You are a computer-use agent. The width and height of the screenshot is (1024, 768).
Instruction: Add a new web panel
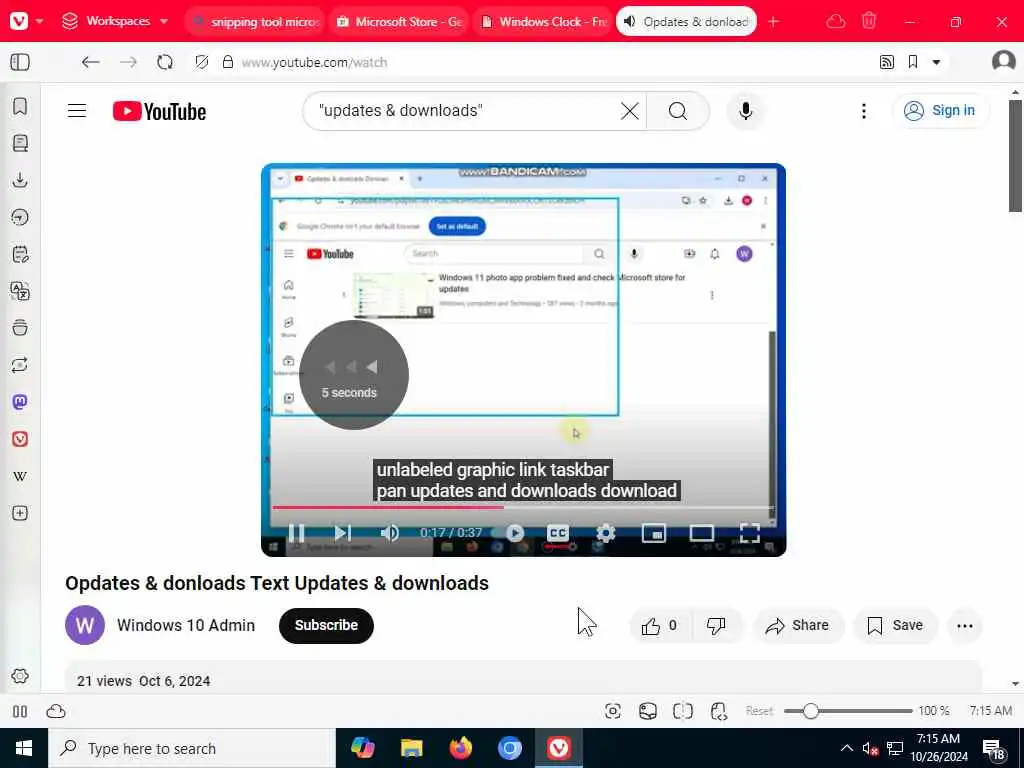[x=20, y=513]
